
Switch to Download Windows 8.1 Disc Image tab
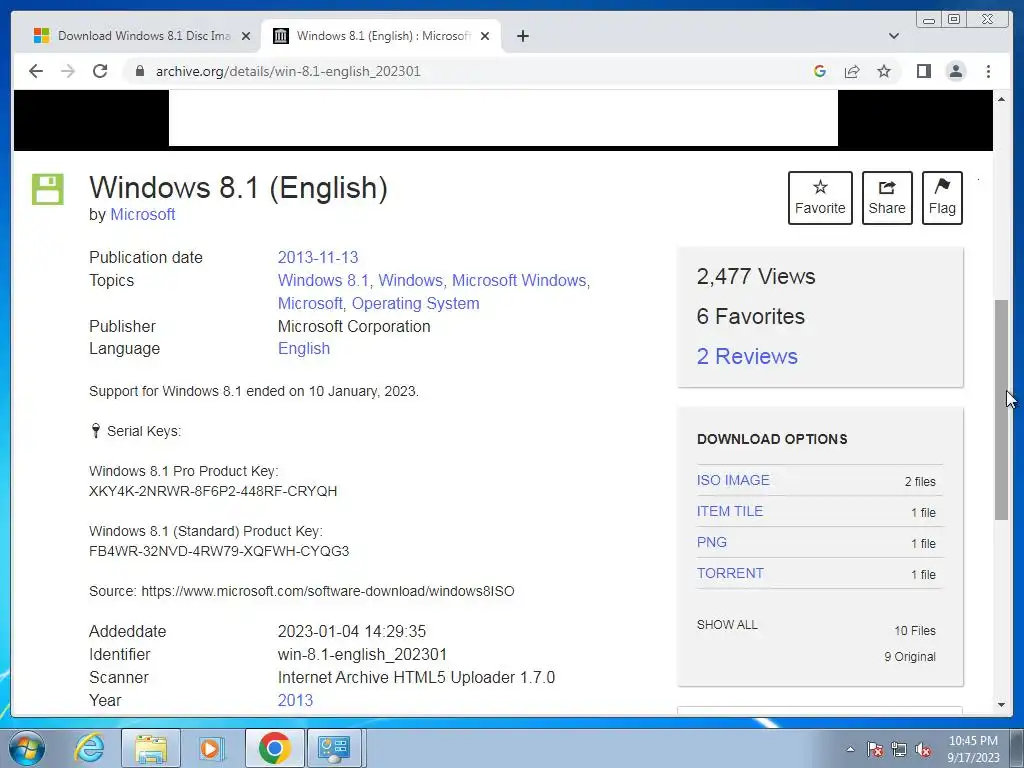click(x=142, y=36)
